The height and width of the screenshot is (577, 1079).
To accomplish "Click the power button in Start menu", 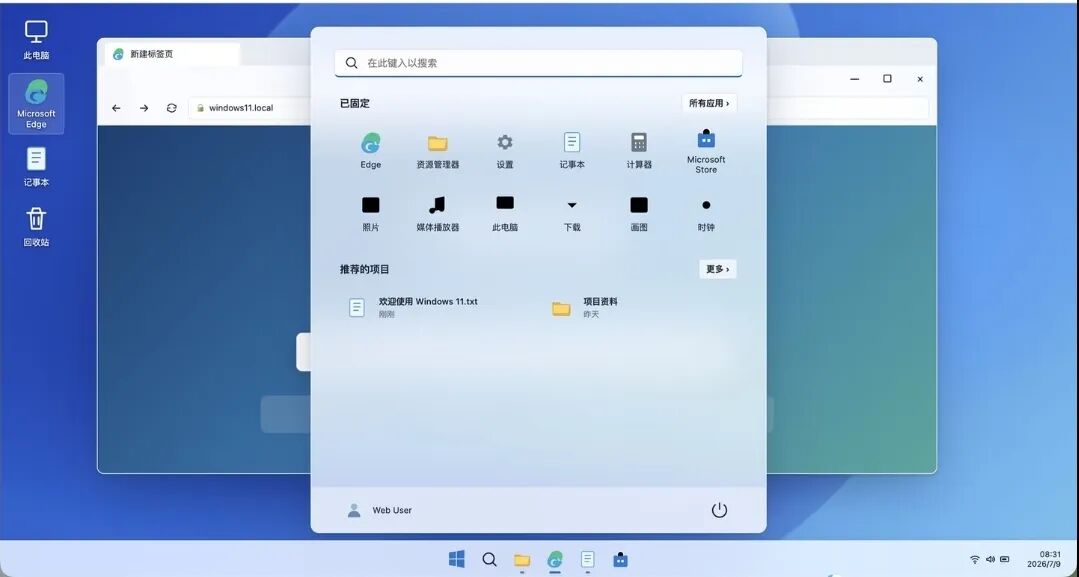I will point(719,510).
